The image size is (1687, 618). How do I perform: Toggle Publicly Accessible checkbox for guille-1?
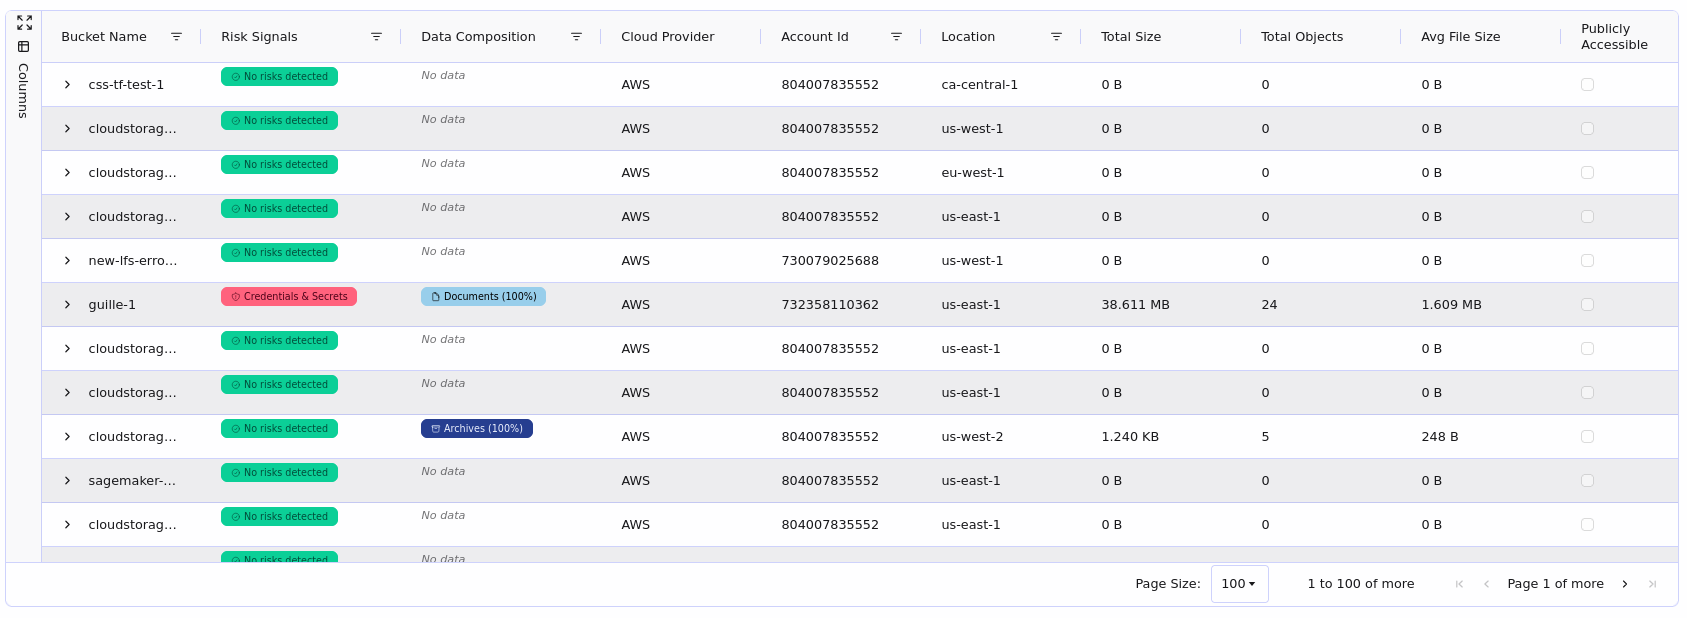point(1587,305)
